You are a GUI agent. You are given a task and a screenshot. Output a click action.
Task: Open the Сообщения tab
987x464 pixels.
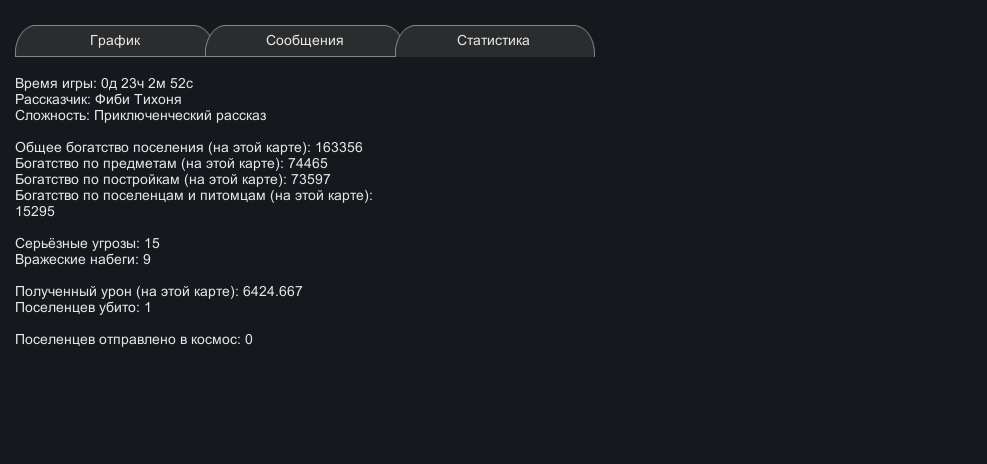[x=304, y=41]
